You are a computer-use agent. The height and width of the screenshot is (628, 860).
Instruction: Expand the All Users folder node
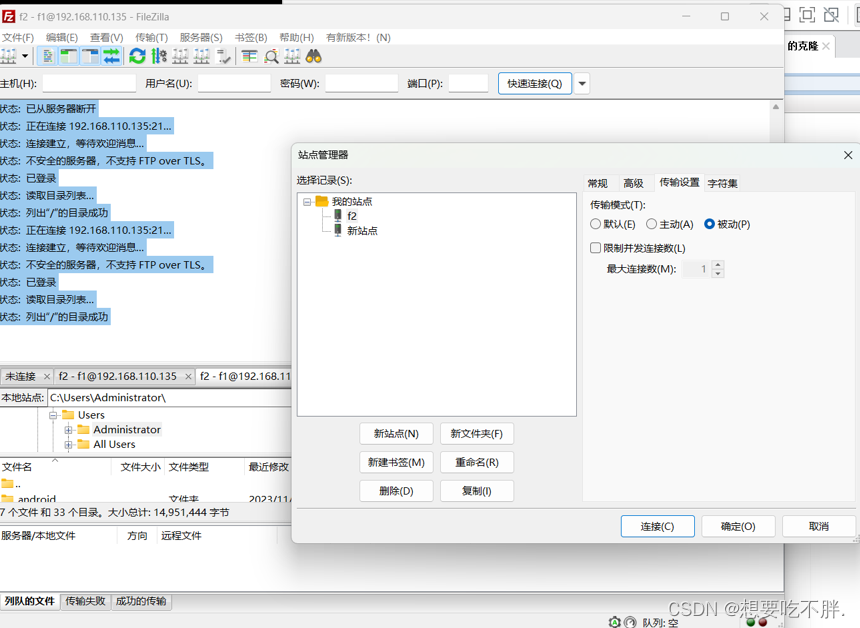point(69,445)
